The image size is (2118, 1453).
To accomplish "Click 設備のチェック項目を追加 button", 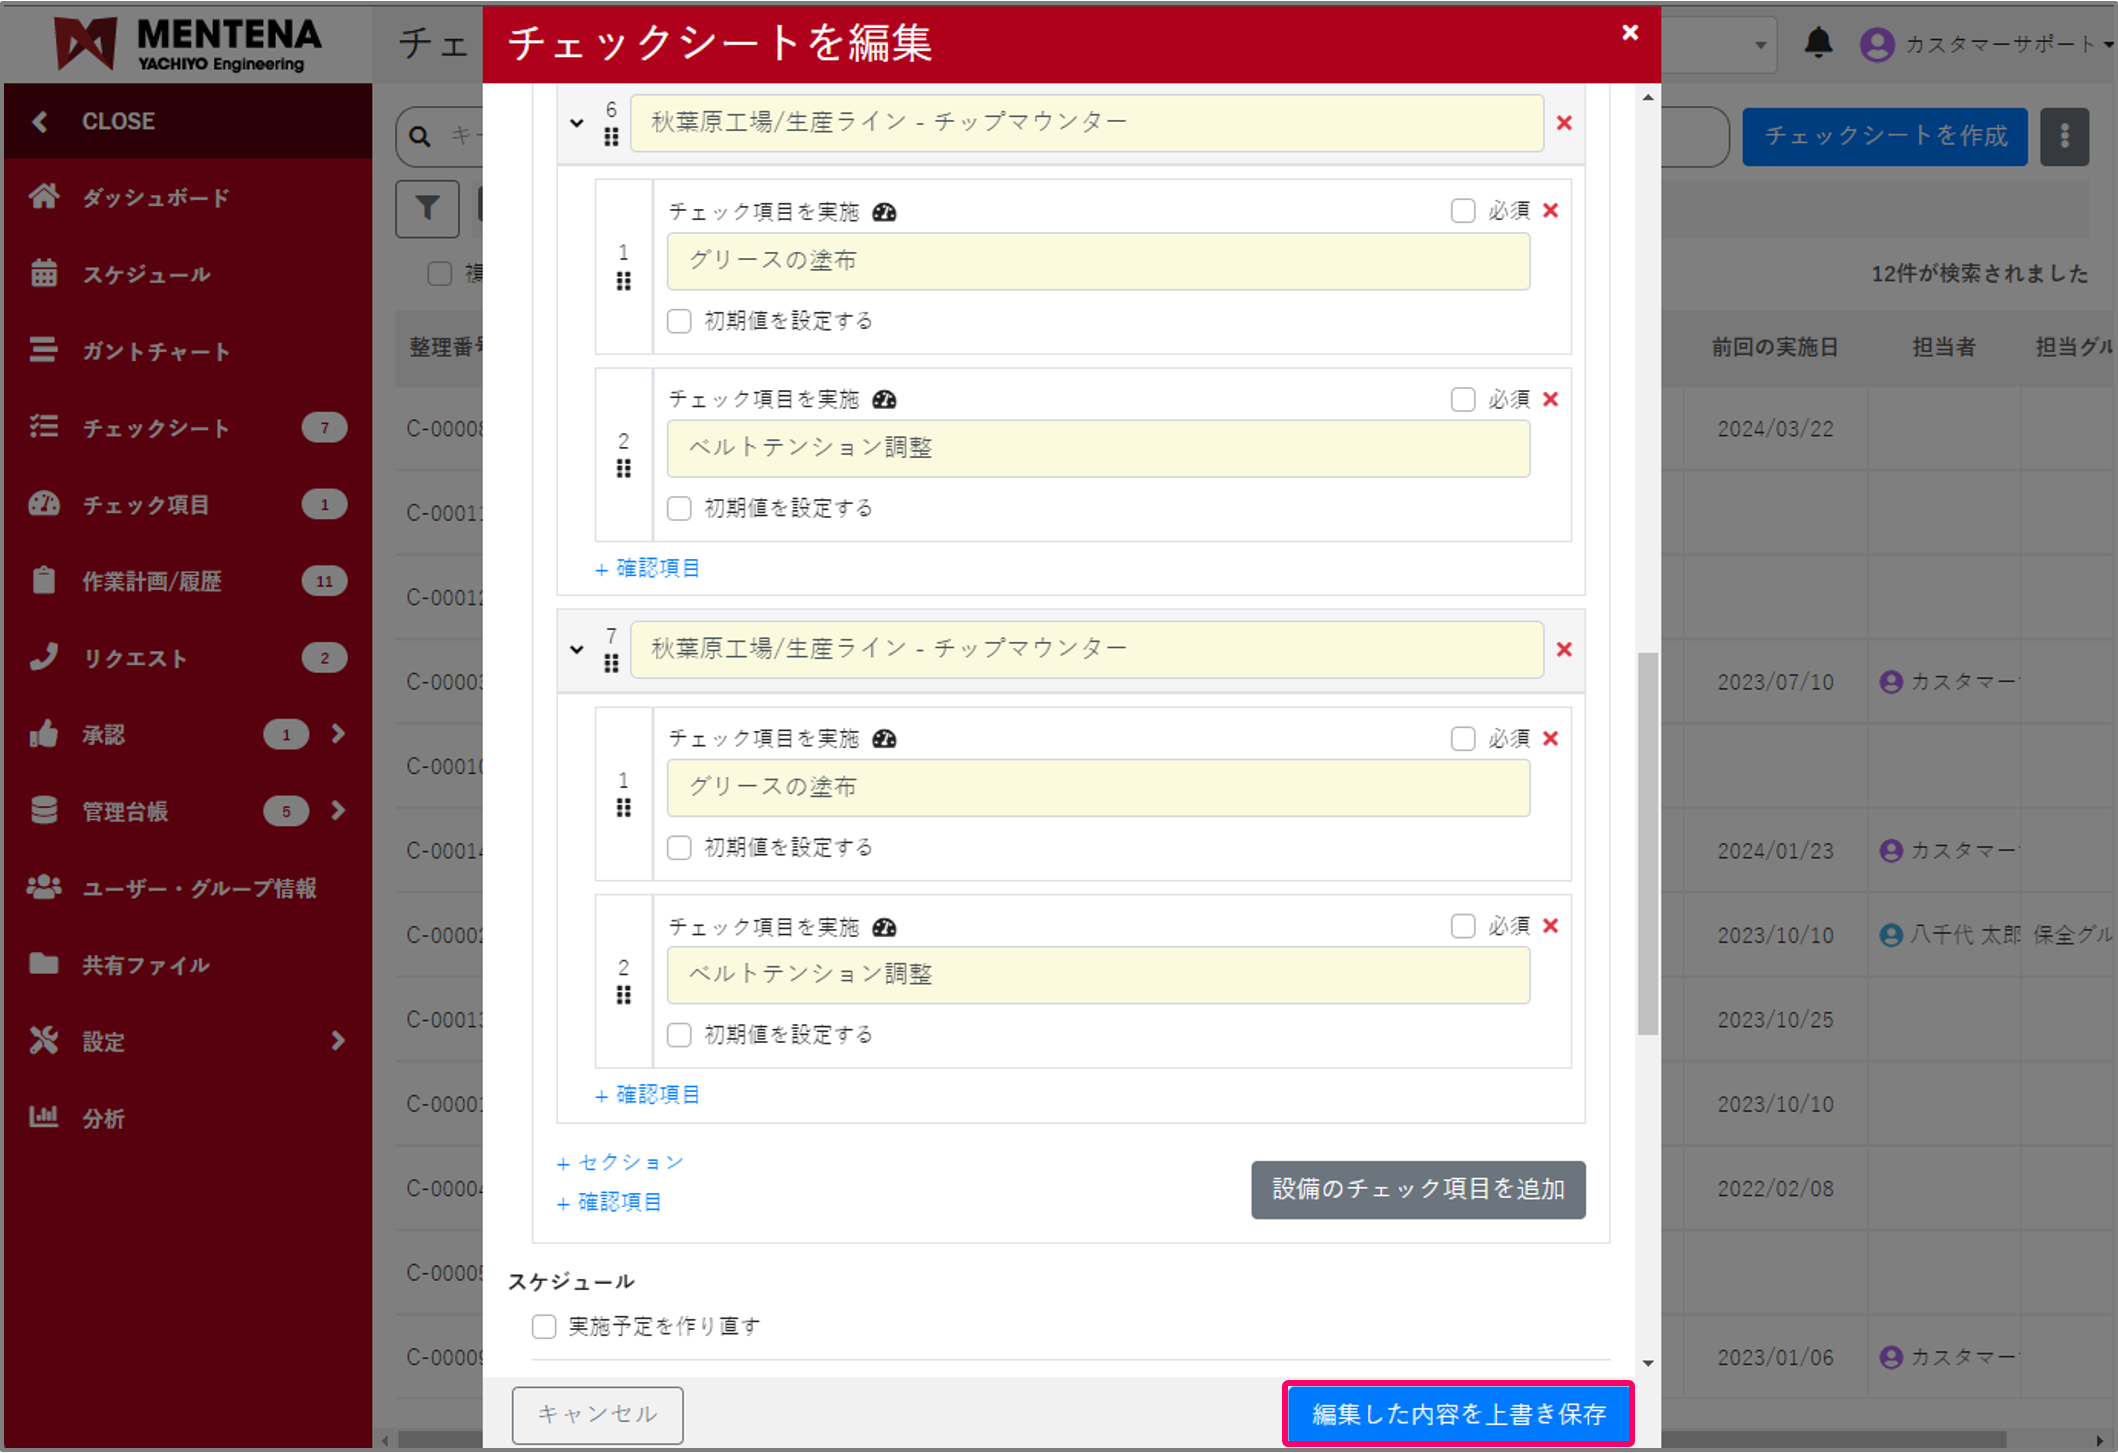I will pos(1417,1189).
